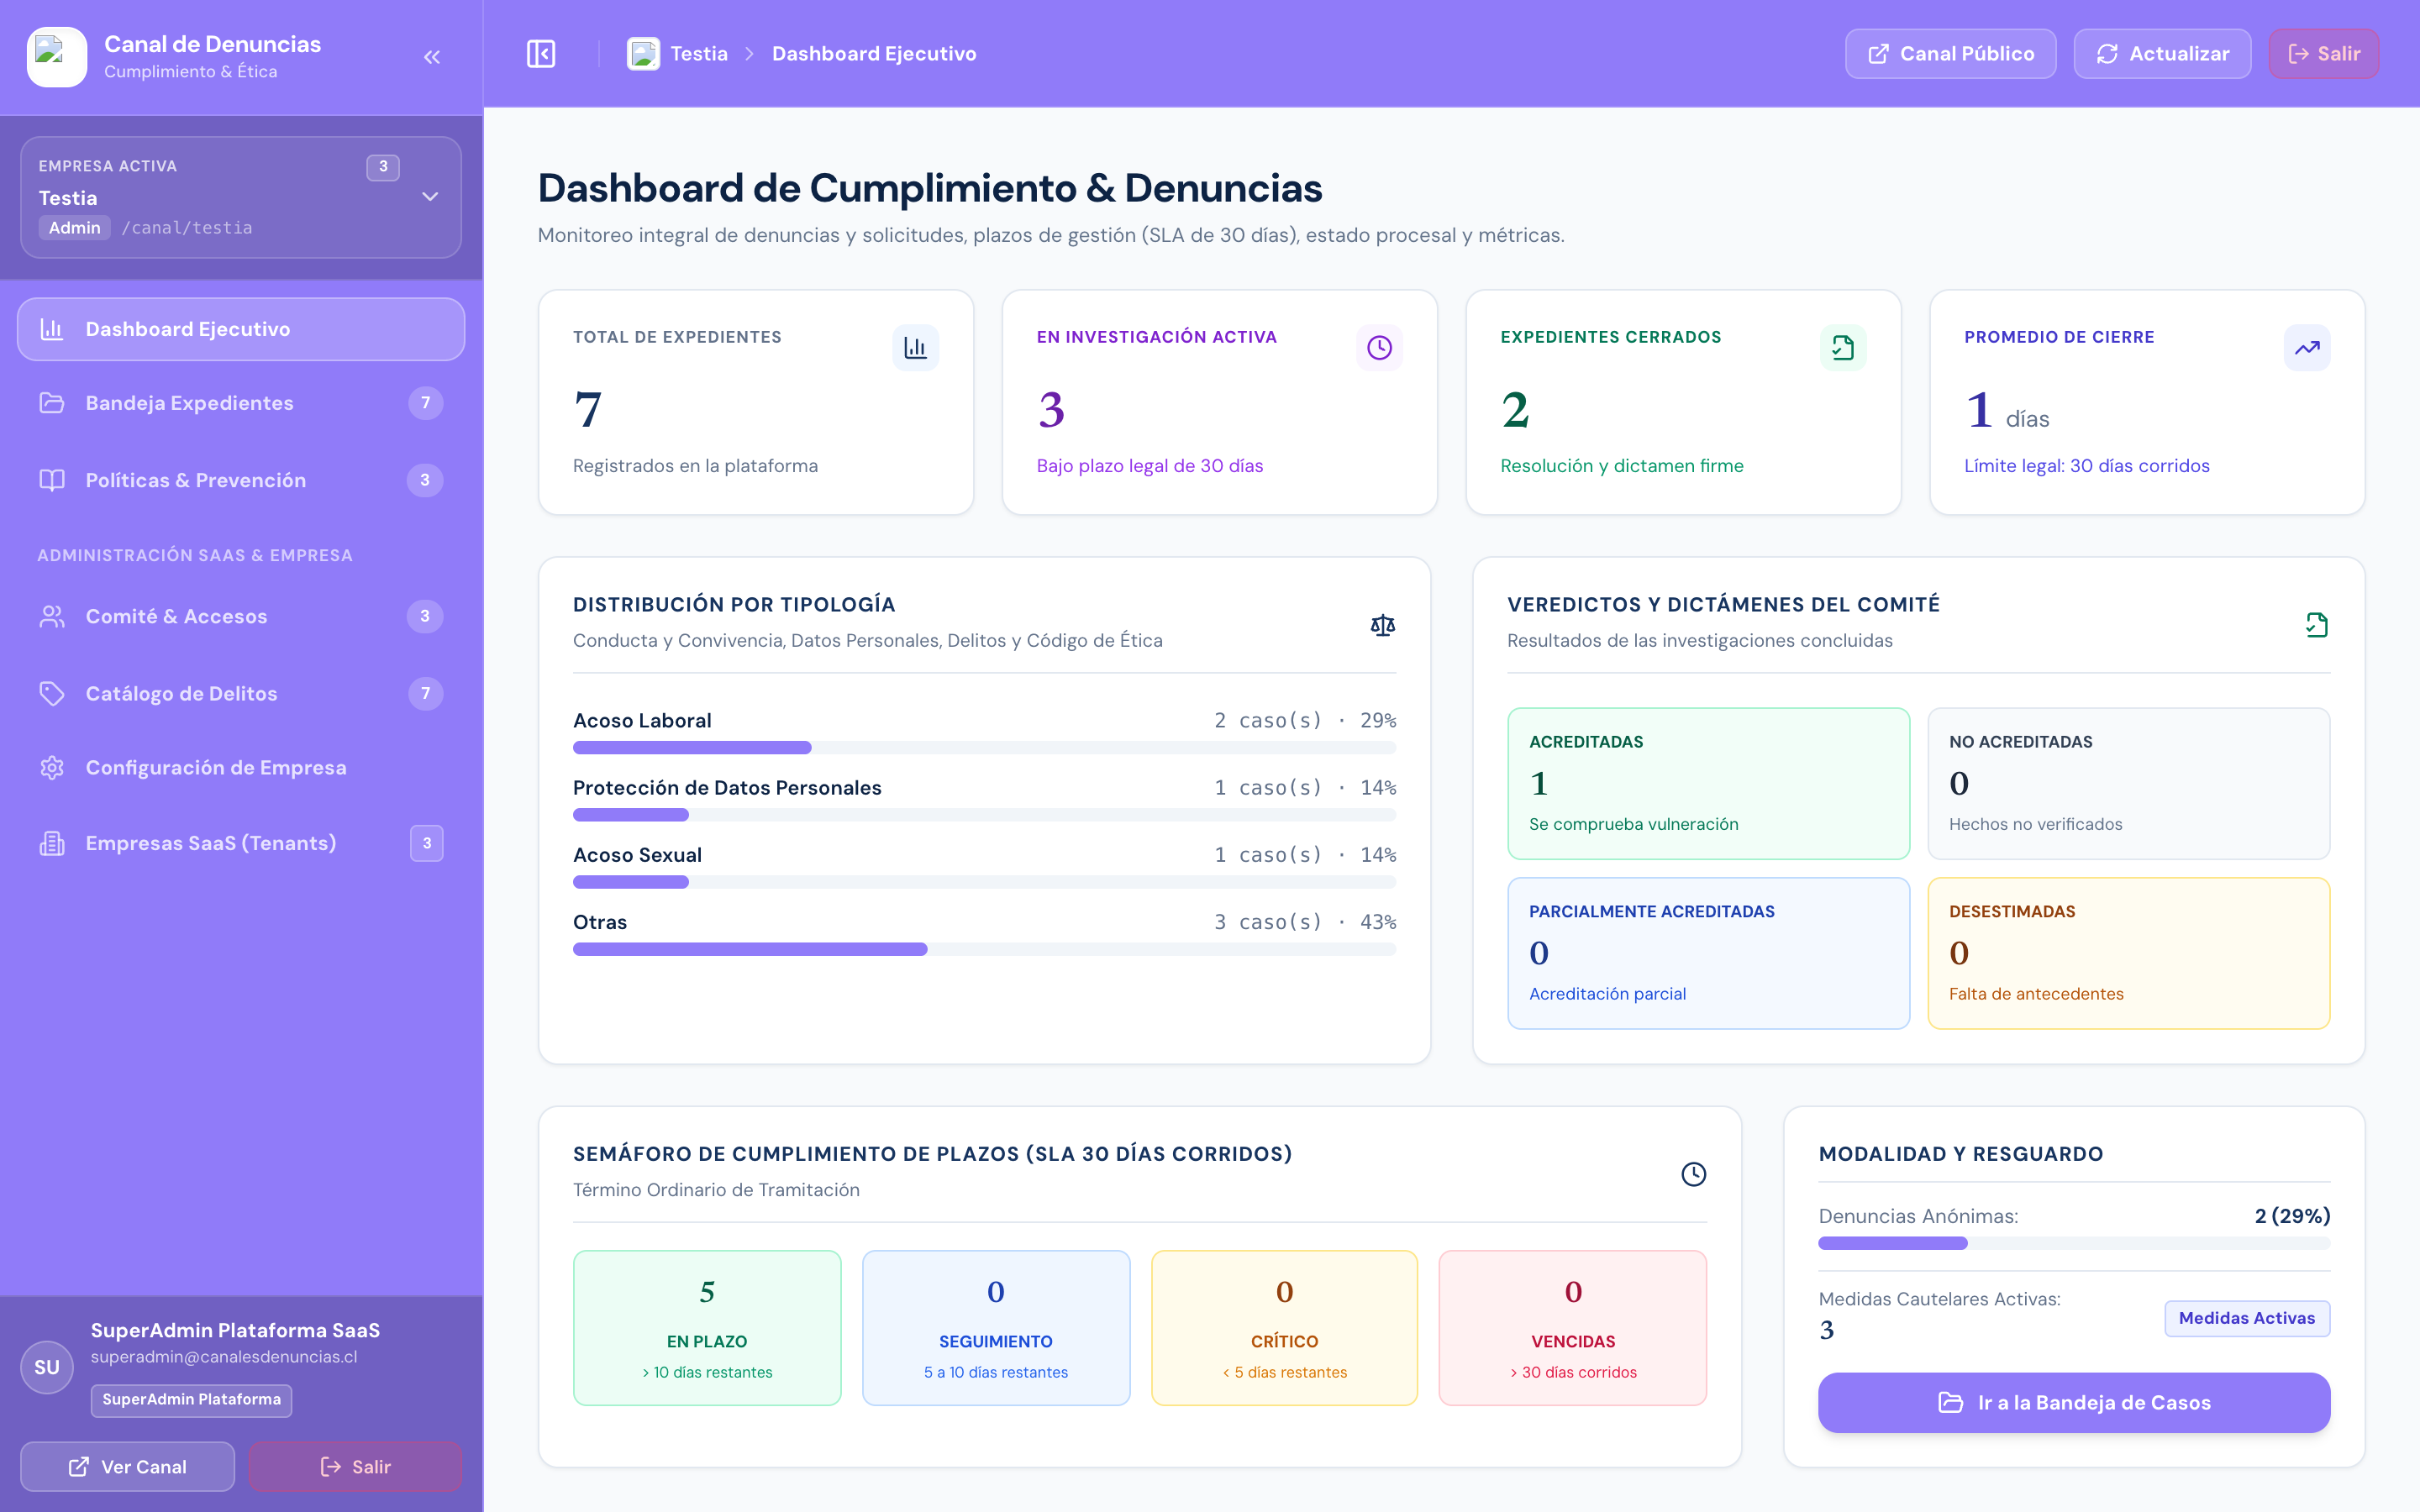
Task: Click '2 caso(s) · 29%' value
Action: 1305,720
